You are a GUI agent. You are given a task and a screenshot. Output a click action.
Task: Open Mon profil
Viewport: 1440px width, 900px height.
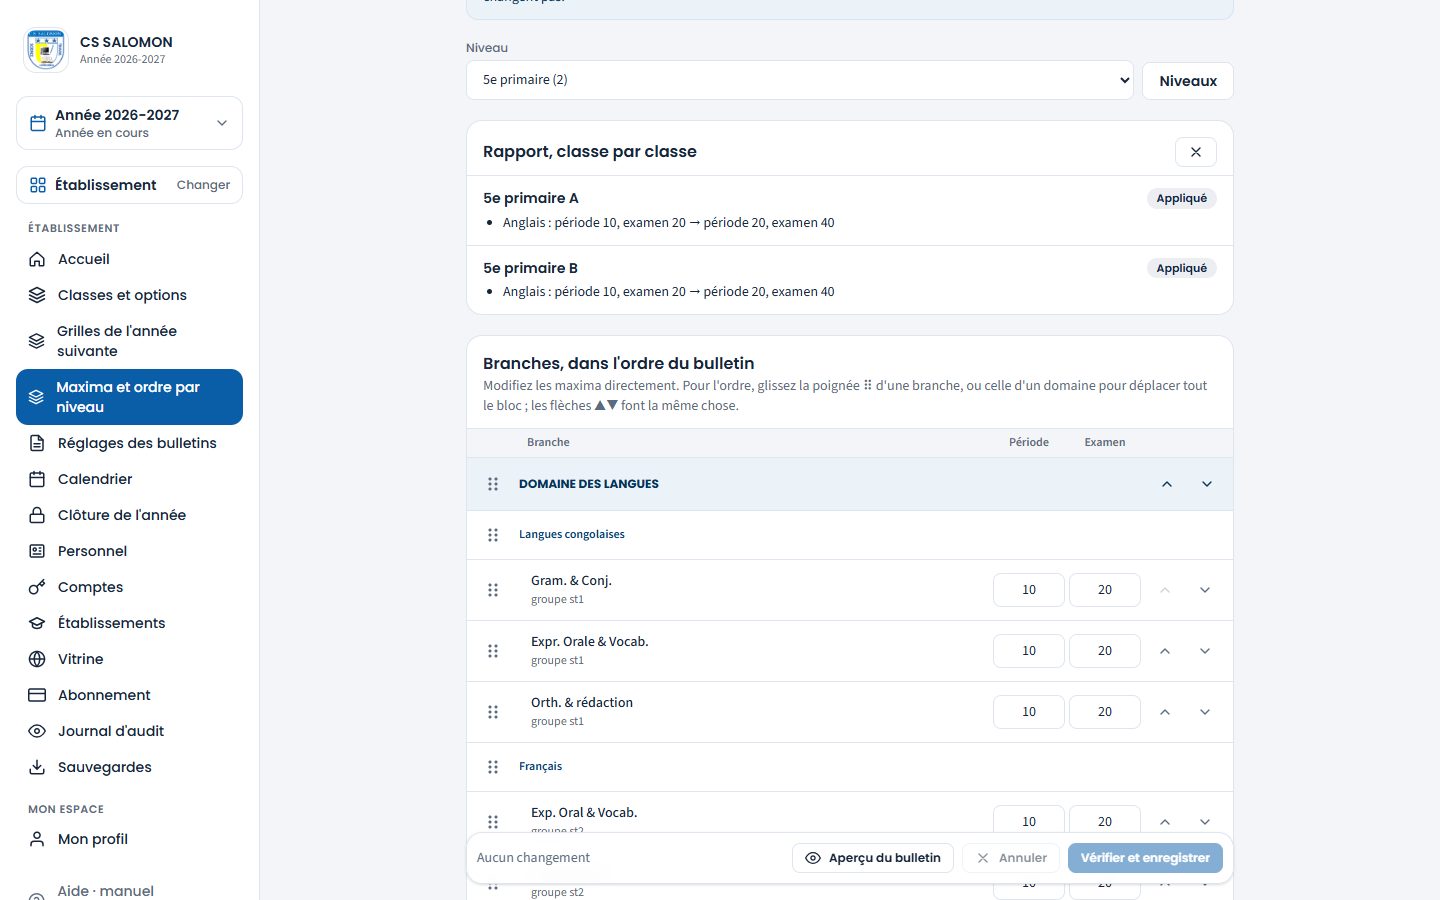click(x=129, y=839)
